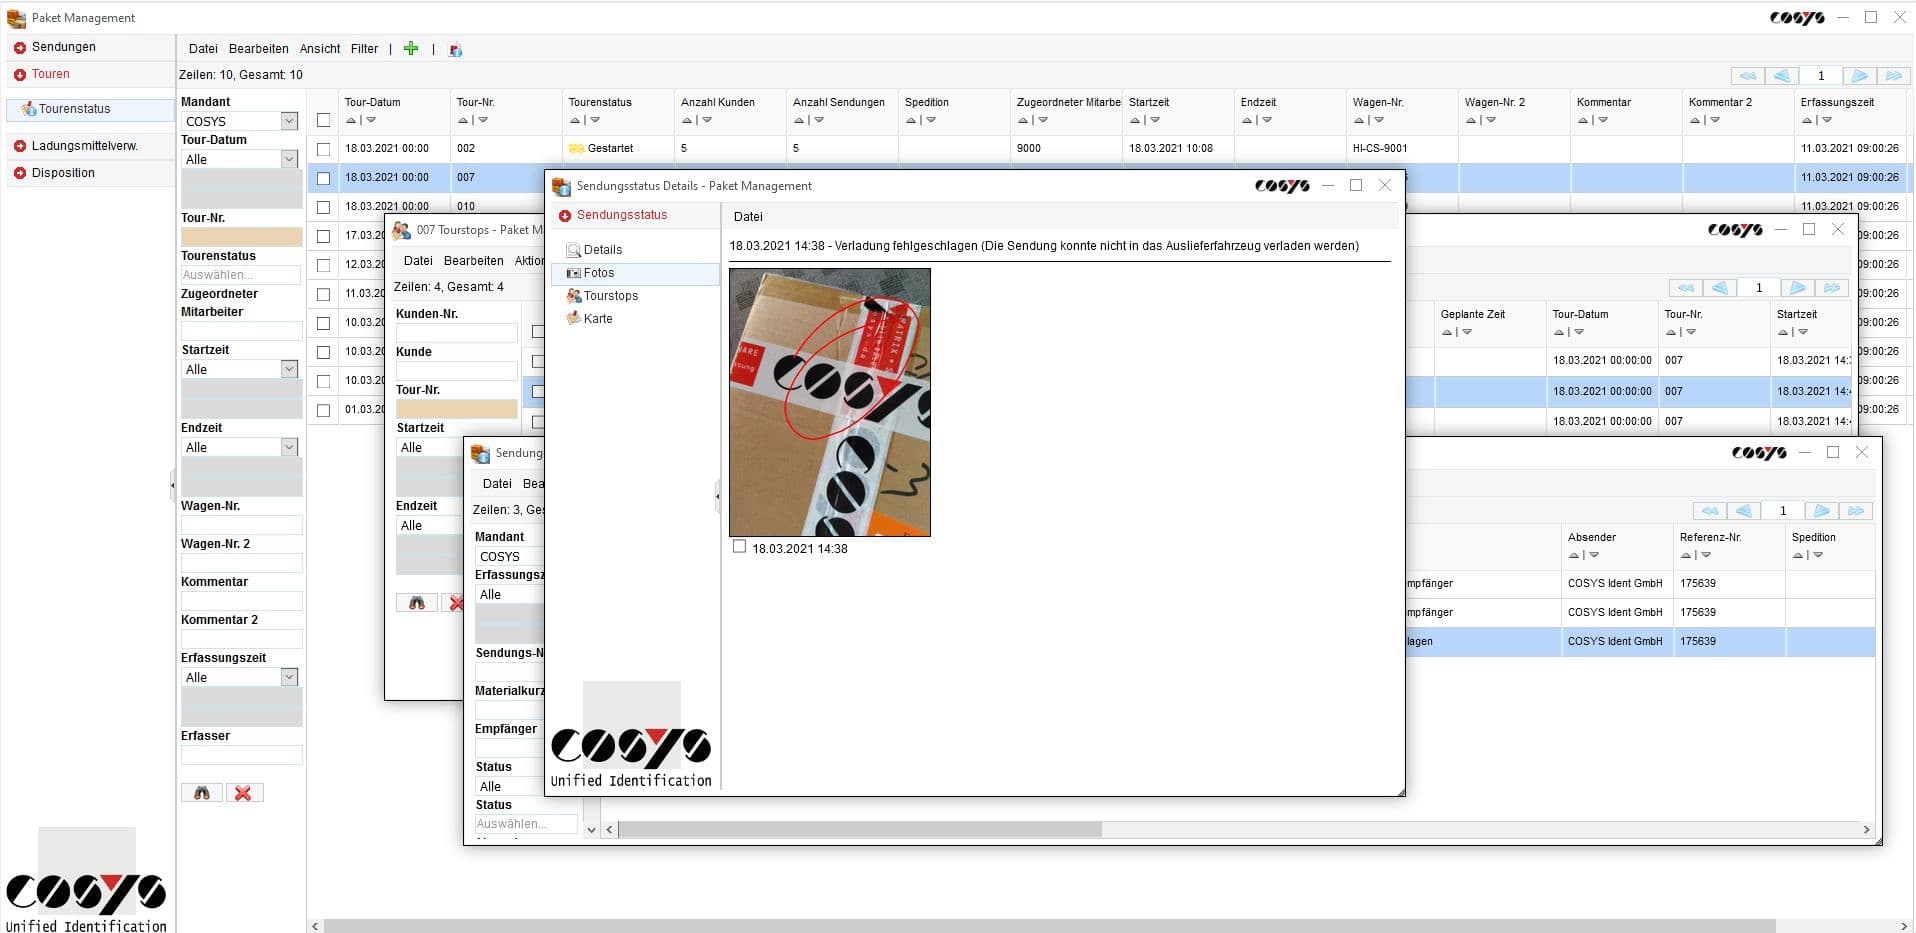Open the Endzeit Alle dropdown in main filter

289,447
